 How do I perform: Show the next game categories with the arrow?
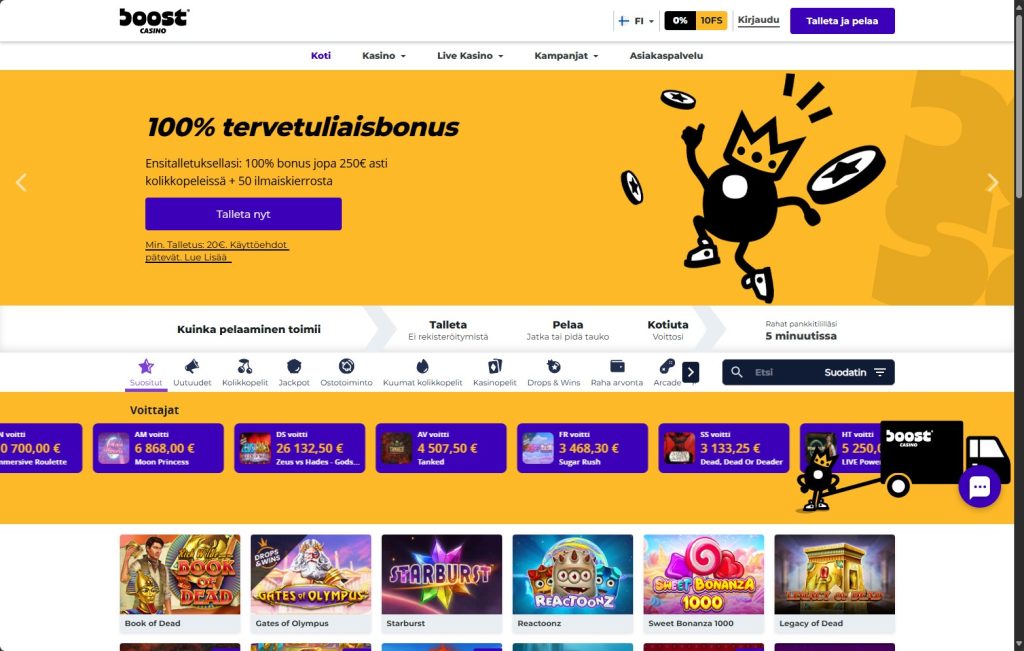coord(690,372)
